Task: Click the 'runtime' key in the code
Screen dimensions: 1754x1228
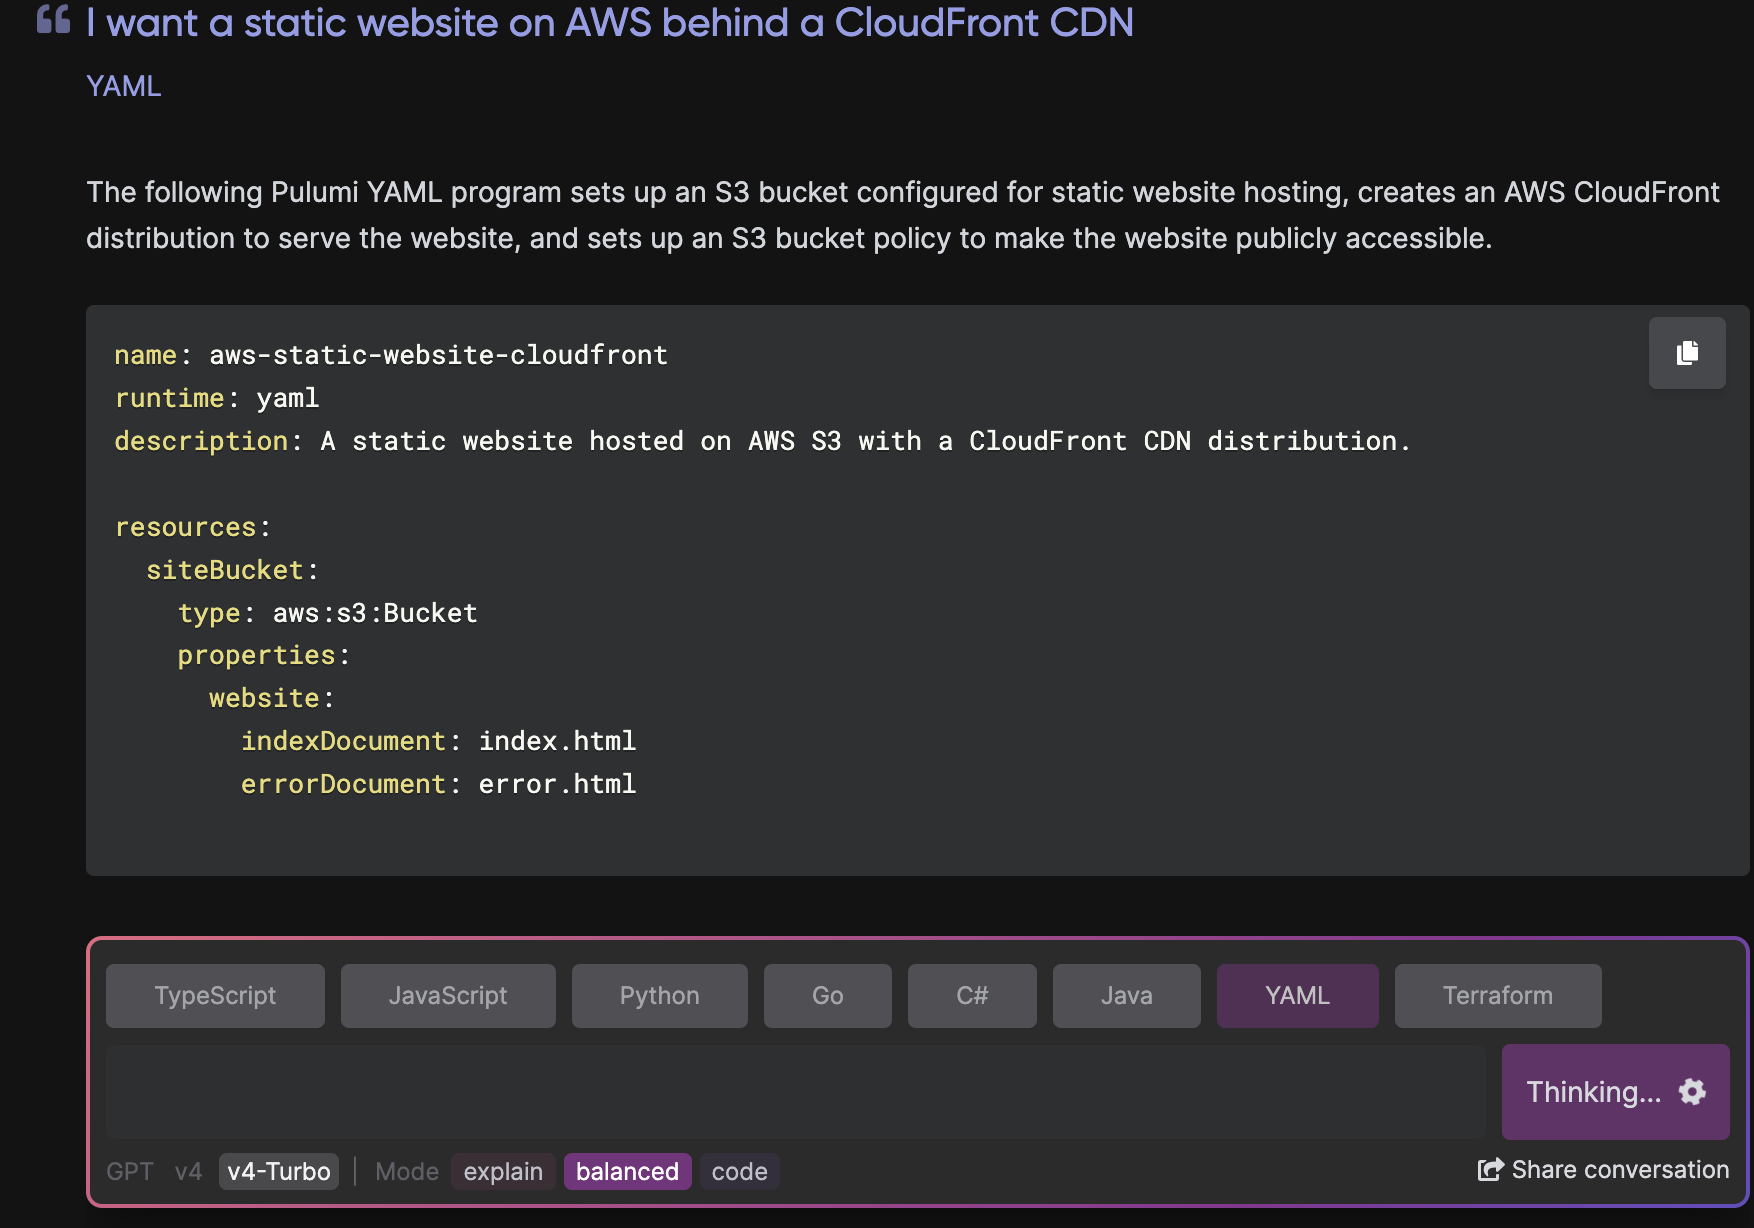Action: click(x=169, y=398)
